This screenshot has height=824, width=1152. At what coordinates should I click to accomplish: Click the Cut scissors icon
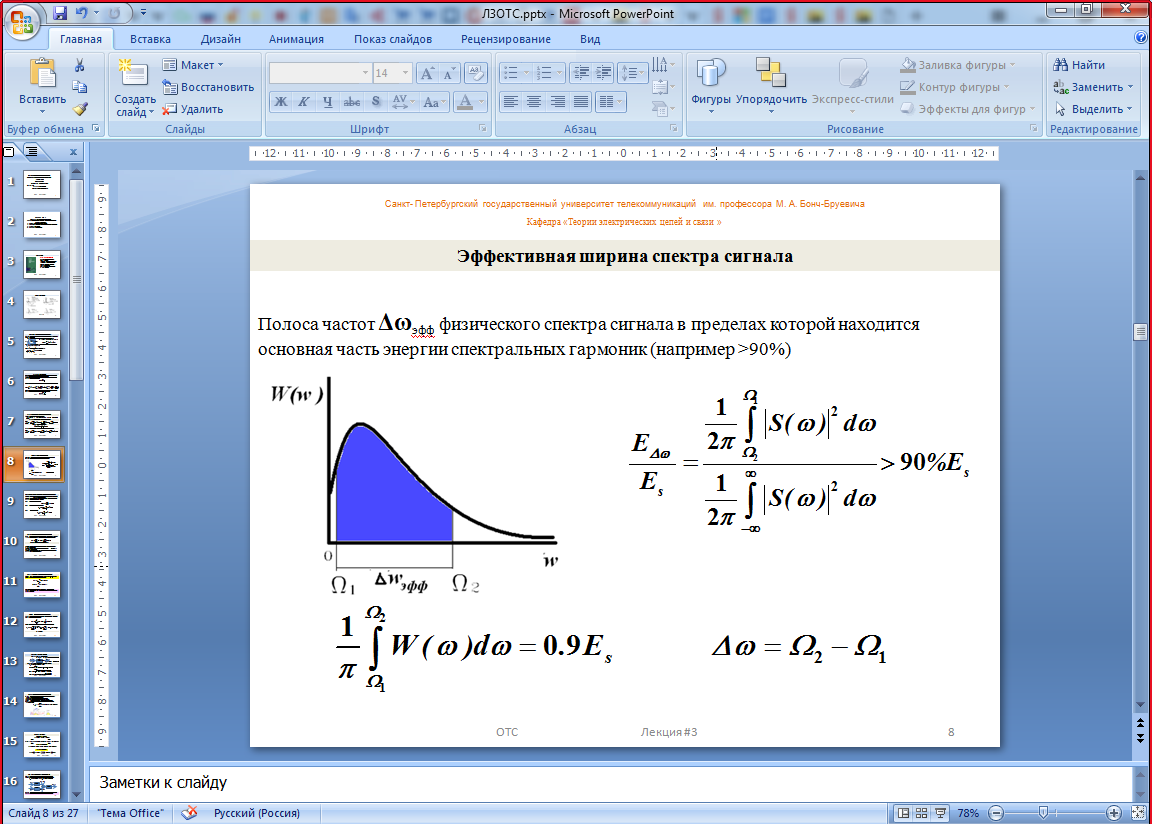pyautogui.click(x=80, y=65)
